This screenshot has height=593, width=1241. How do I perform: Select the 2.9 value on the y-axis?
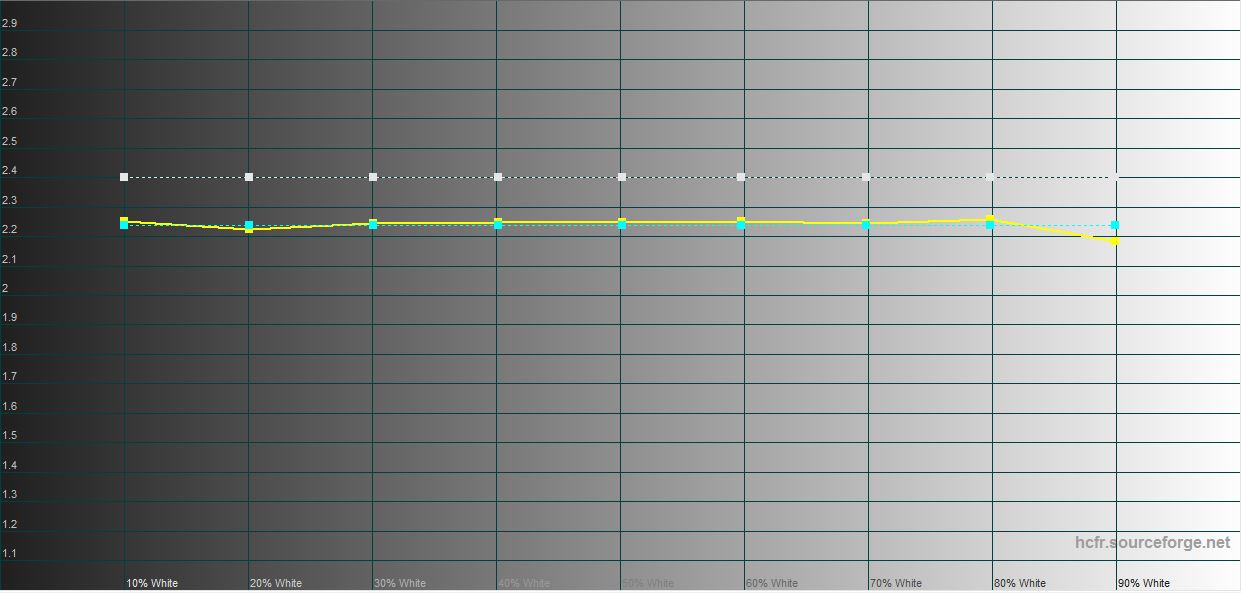point(10,23)
